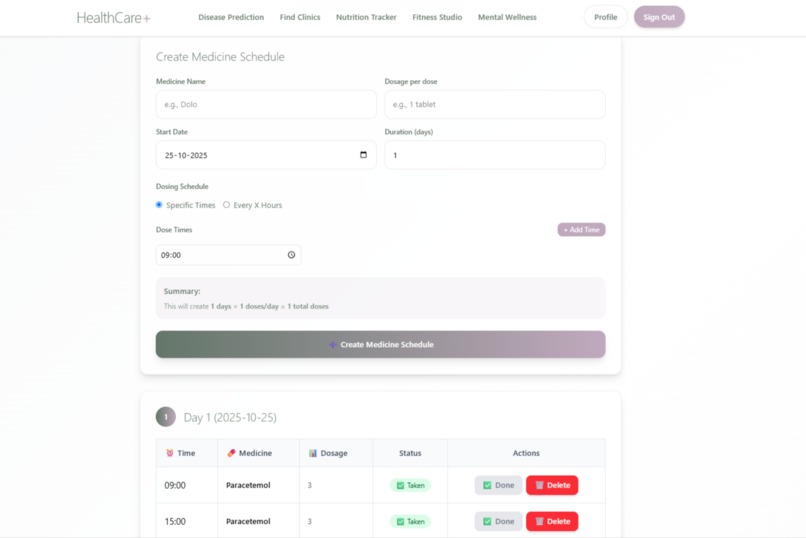The image size is (806, 538).
Task: Click the Duration (days) field
Action: 494,155
